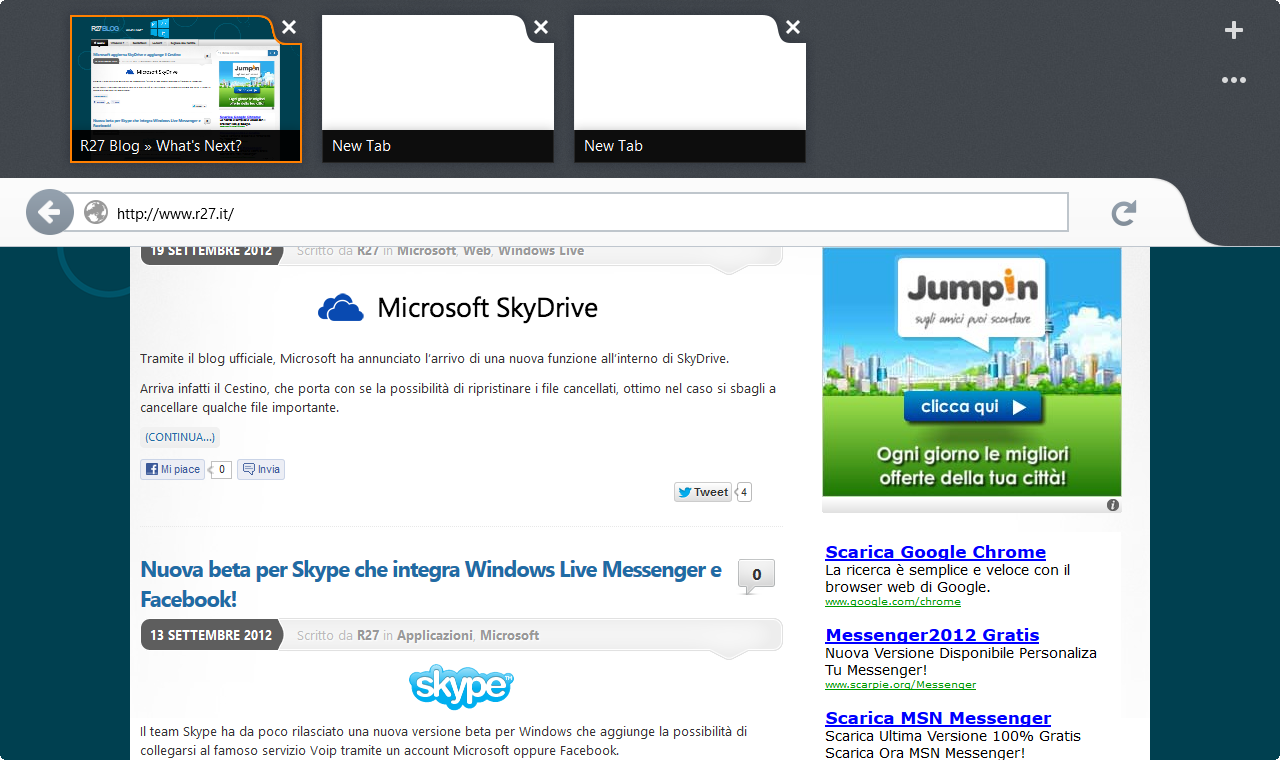
Task: Click the ad info 'i' icon
Action: click(1113, 505)
